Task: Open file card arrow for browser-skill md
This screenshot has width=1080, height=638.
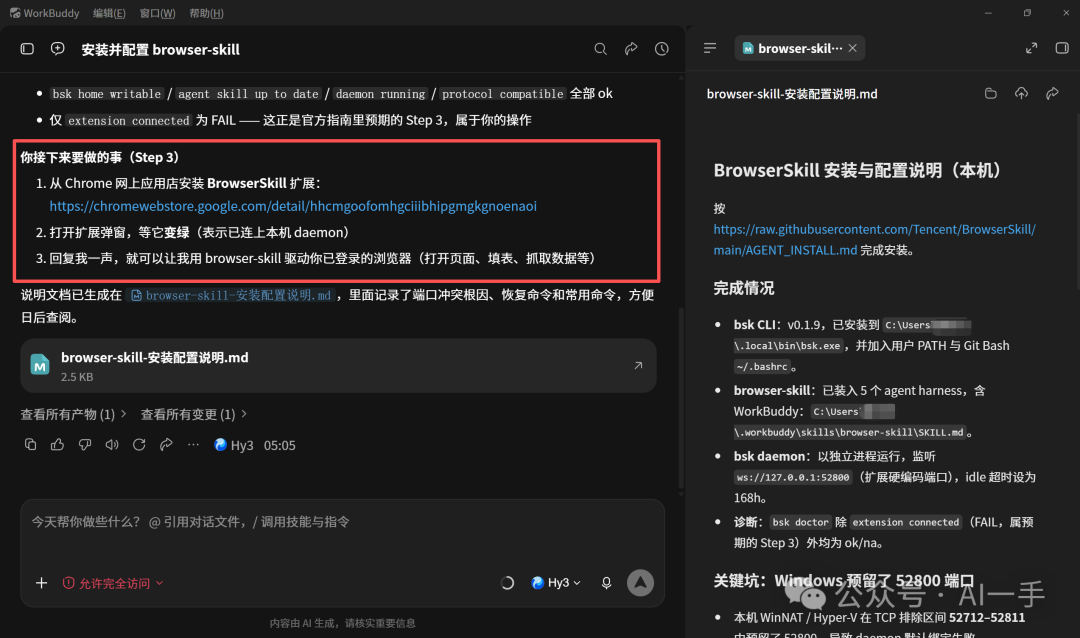Action: tap(638, 366)
